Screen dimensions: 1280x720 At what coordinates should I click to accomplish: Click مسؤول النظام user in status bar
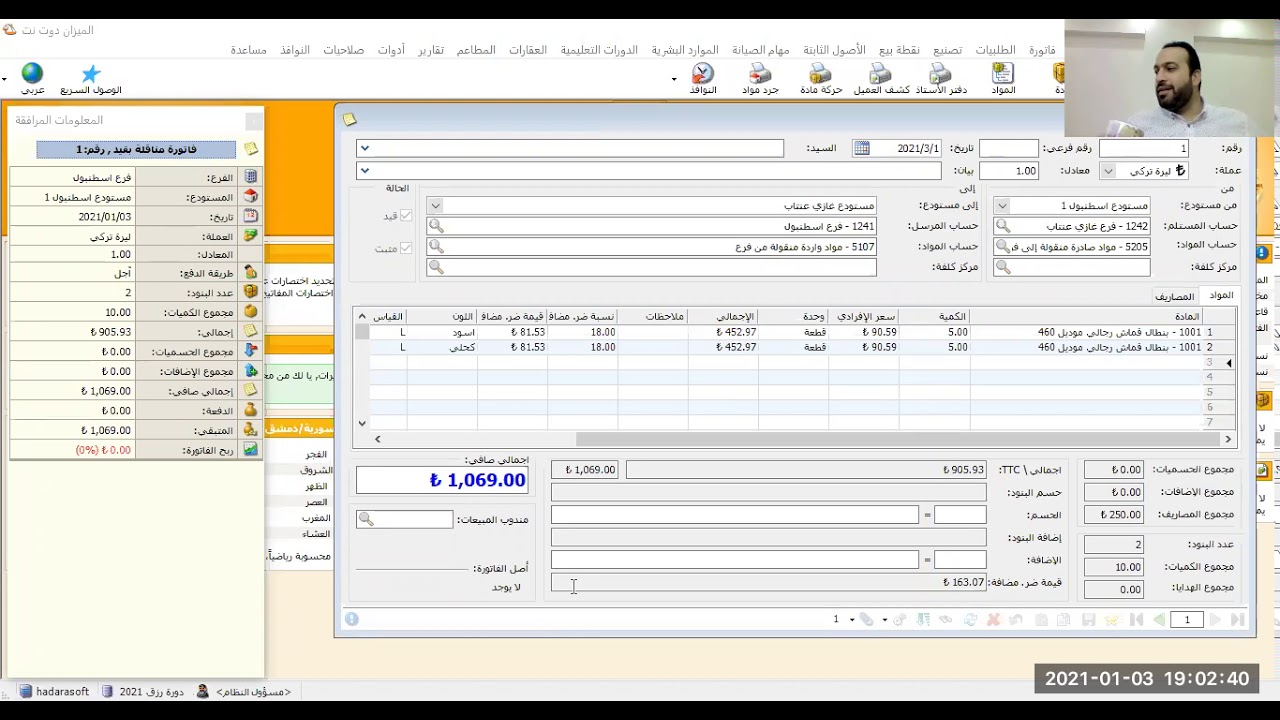[245, 691]
